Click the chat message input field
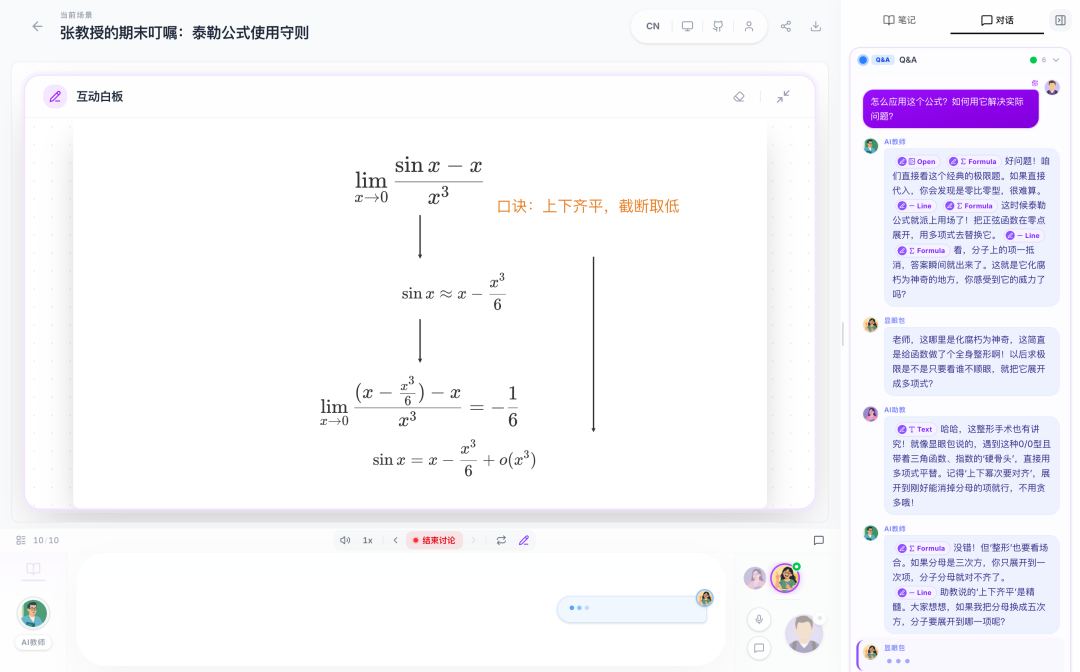 630,609
